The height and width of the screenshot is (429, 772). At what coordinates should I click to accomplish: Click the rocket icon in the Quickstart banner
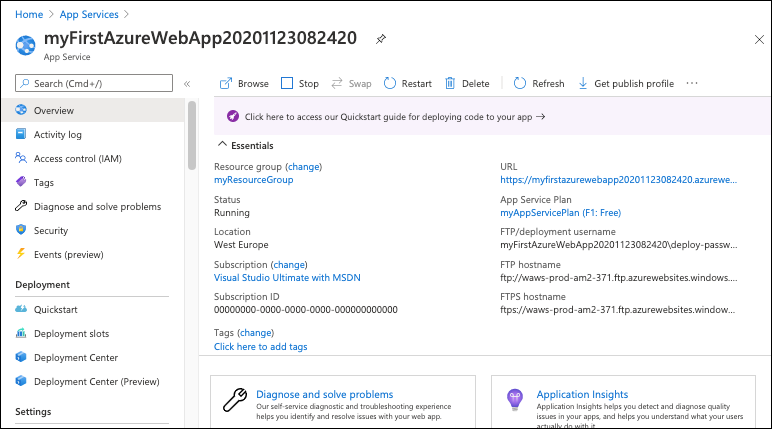pos(233,116)
